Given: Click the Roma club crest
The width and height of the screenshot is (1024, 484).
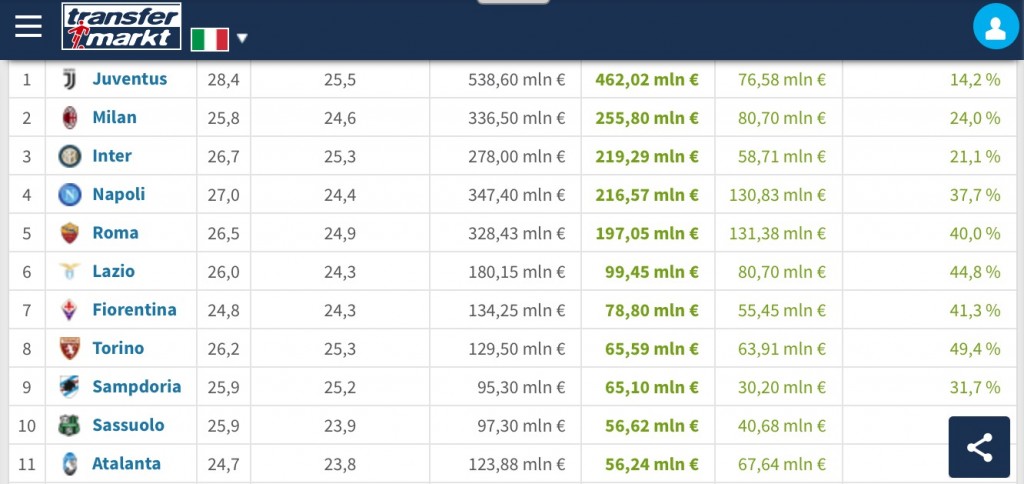Looking at the screenshot, I should (70, 233).
